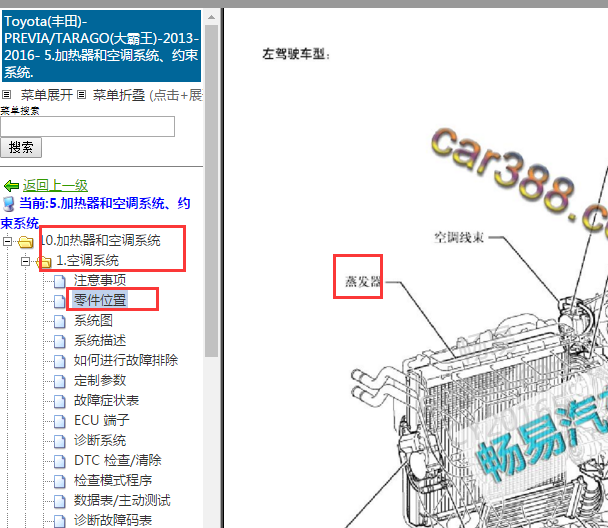This screenshot has width=608, height=528.
Task: Click the document icon beside 故障症状表
Action: (59, 401)
